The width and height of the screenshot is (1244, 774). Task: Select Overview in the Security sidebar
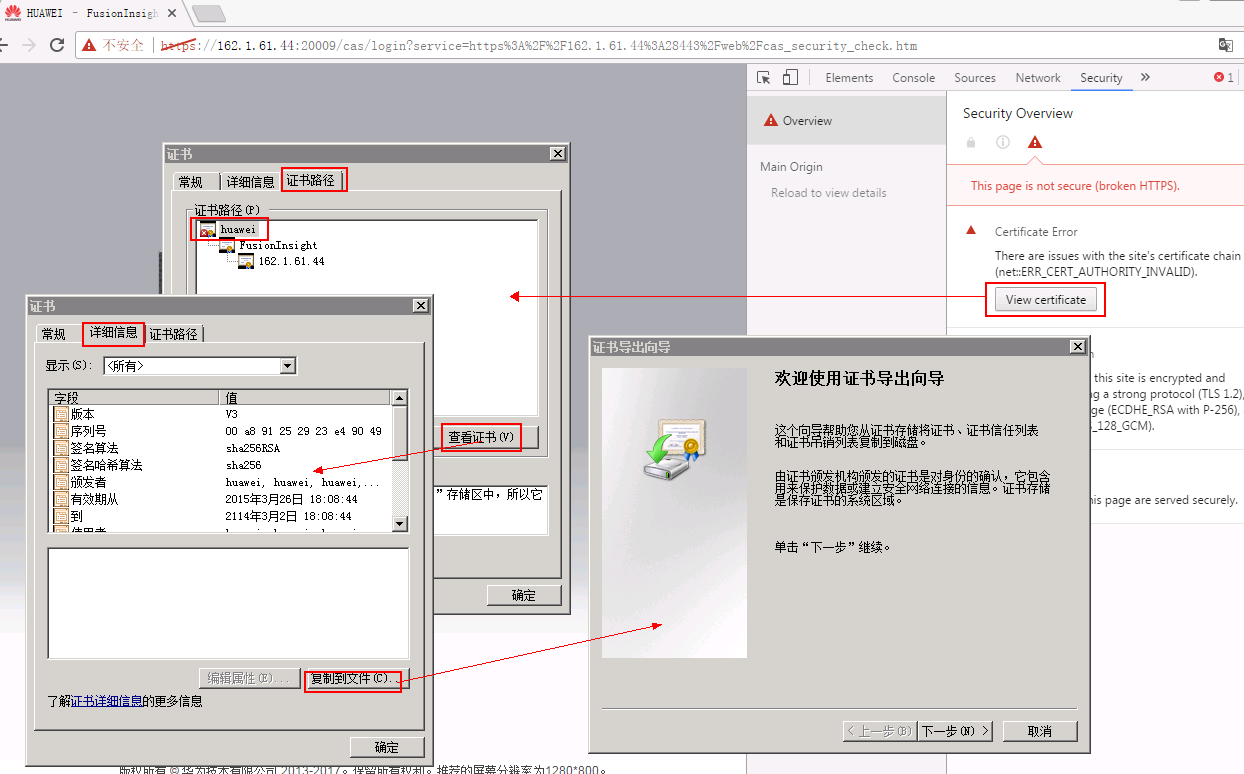(846, 121)
